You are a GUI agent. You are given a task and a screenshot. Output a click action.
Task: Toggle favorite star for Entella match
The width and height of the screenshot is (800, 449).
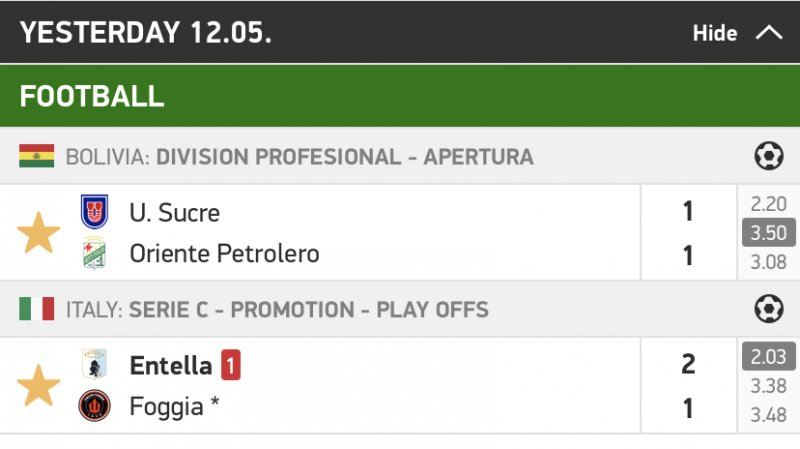pyautogui.click(x=39, y=386)
